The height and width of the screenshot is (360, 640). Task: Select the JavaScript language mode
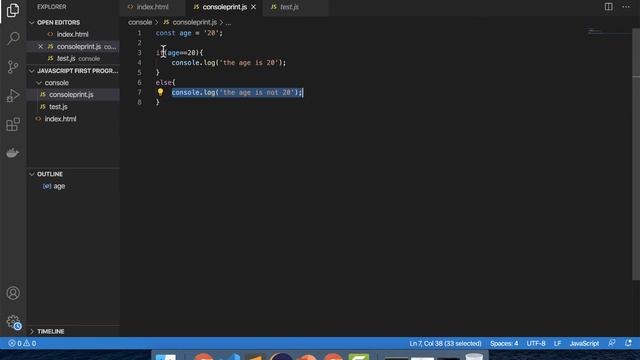pos(584,343)
